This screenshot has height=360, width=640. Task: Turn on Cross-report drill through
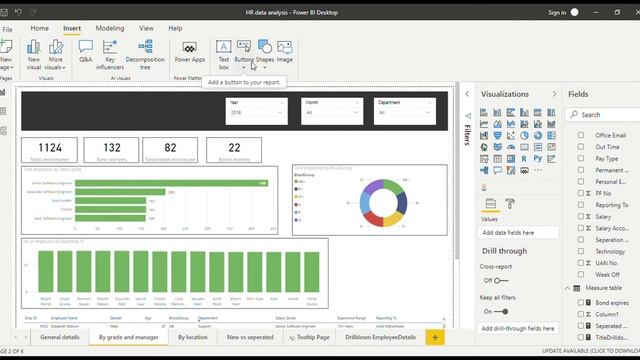click(x=501, y=280)
